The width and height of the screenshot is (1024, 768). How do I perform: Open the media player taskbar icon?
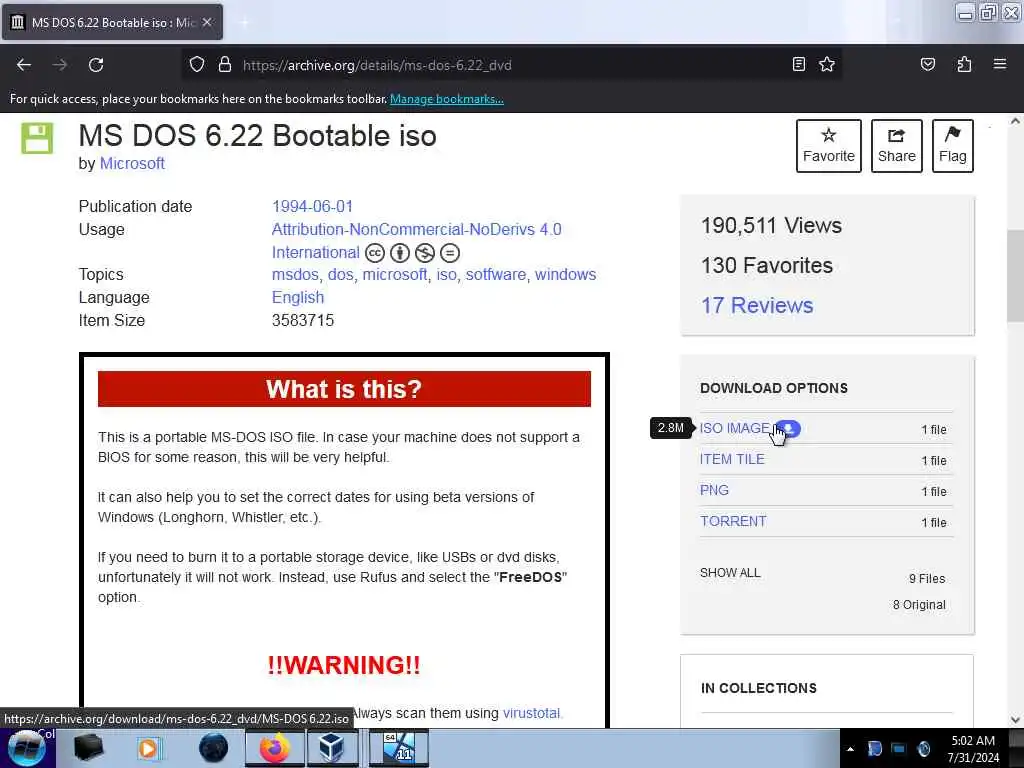[x=148, y=748]
